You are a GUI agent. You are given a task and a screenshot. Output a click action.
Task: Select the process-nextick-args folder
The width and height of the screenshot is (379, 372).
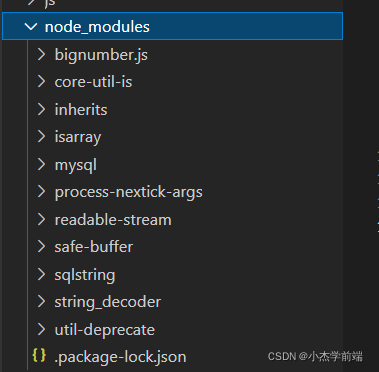[128, 192]
